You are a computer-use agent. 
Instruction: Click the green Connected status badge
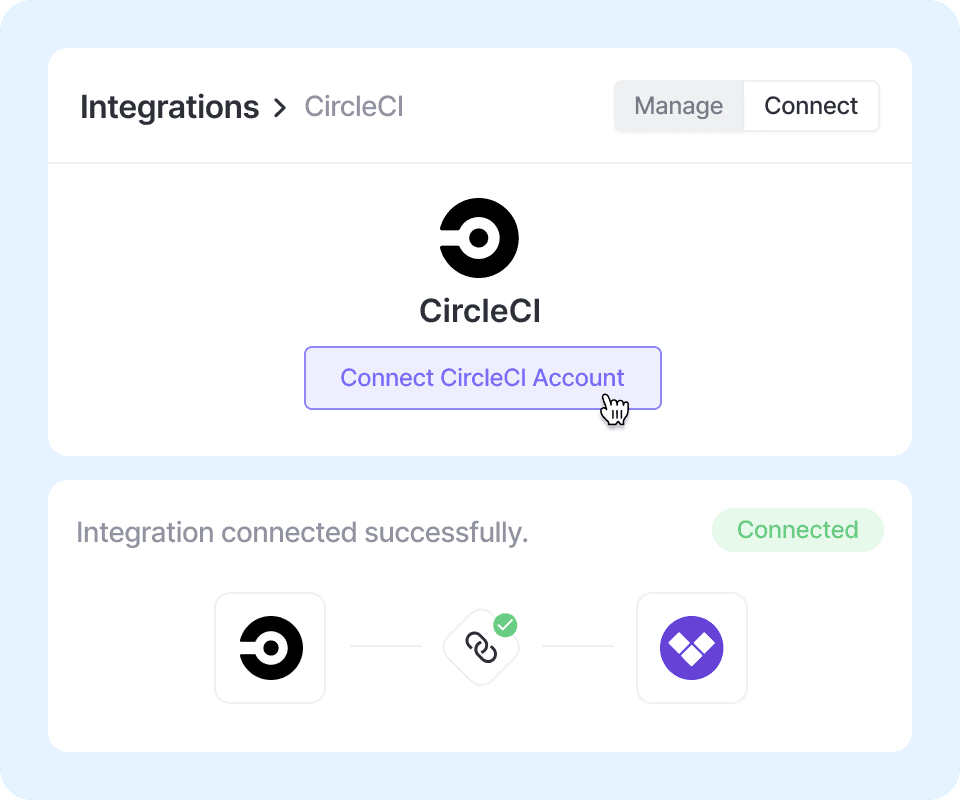pos(797,530)
